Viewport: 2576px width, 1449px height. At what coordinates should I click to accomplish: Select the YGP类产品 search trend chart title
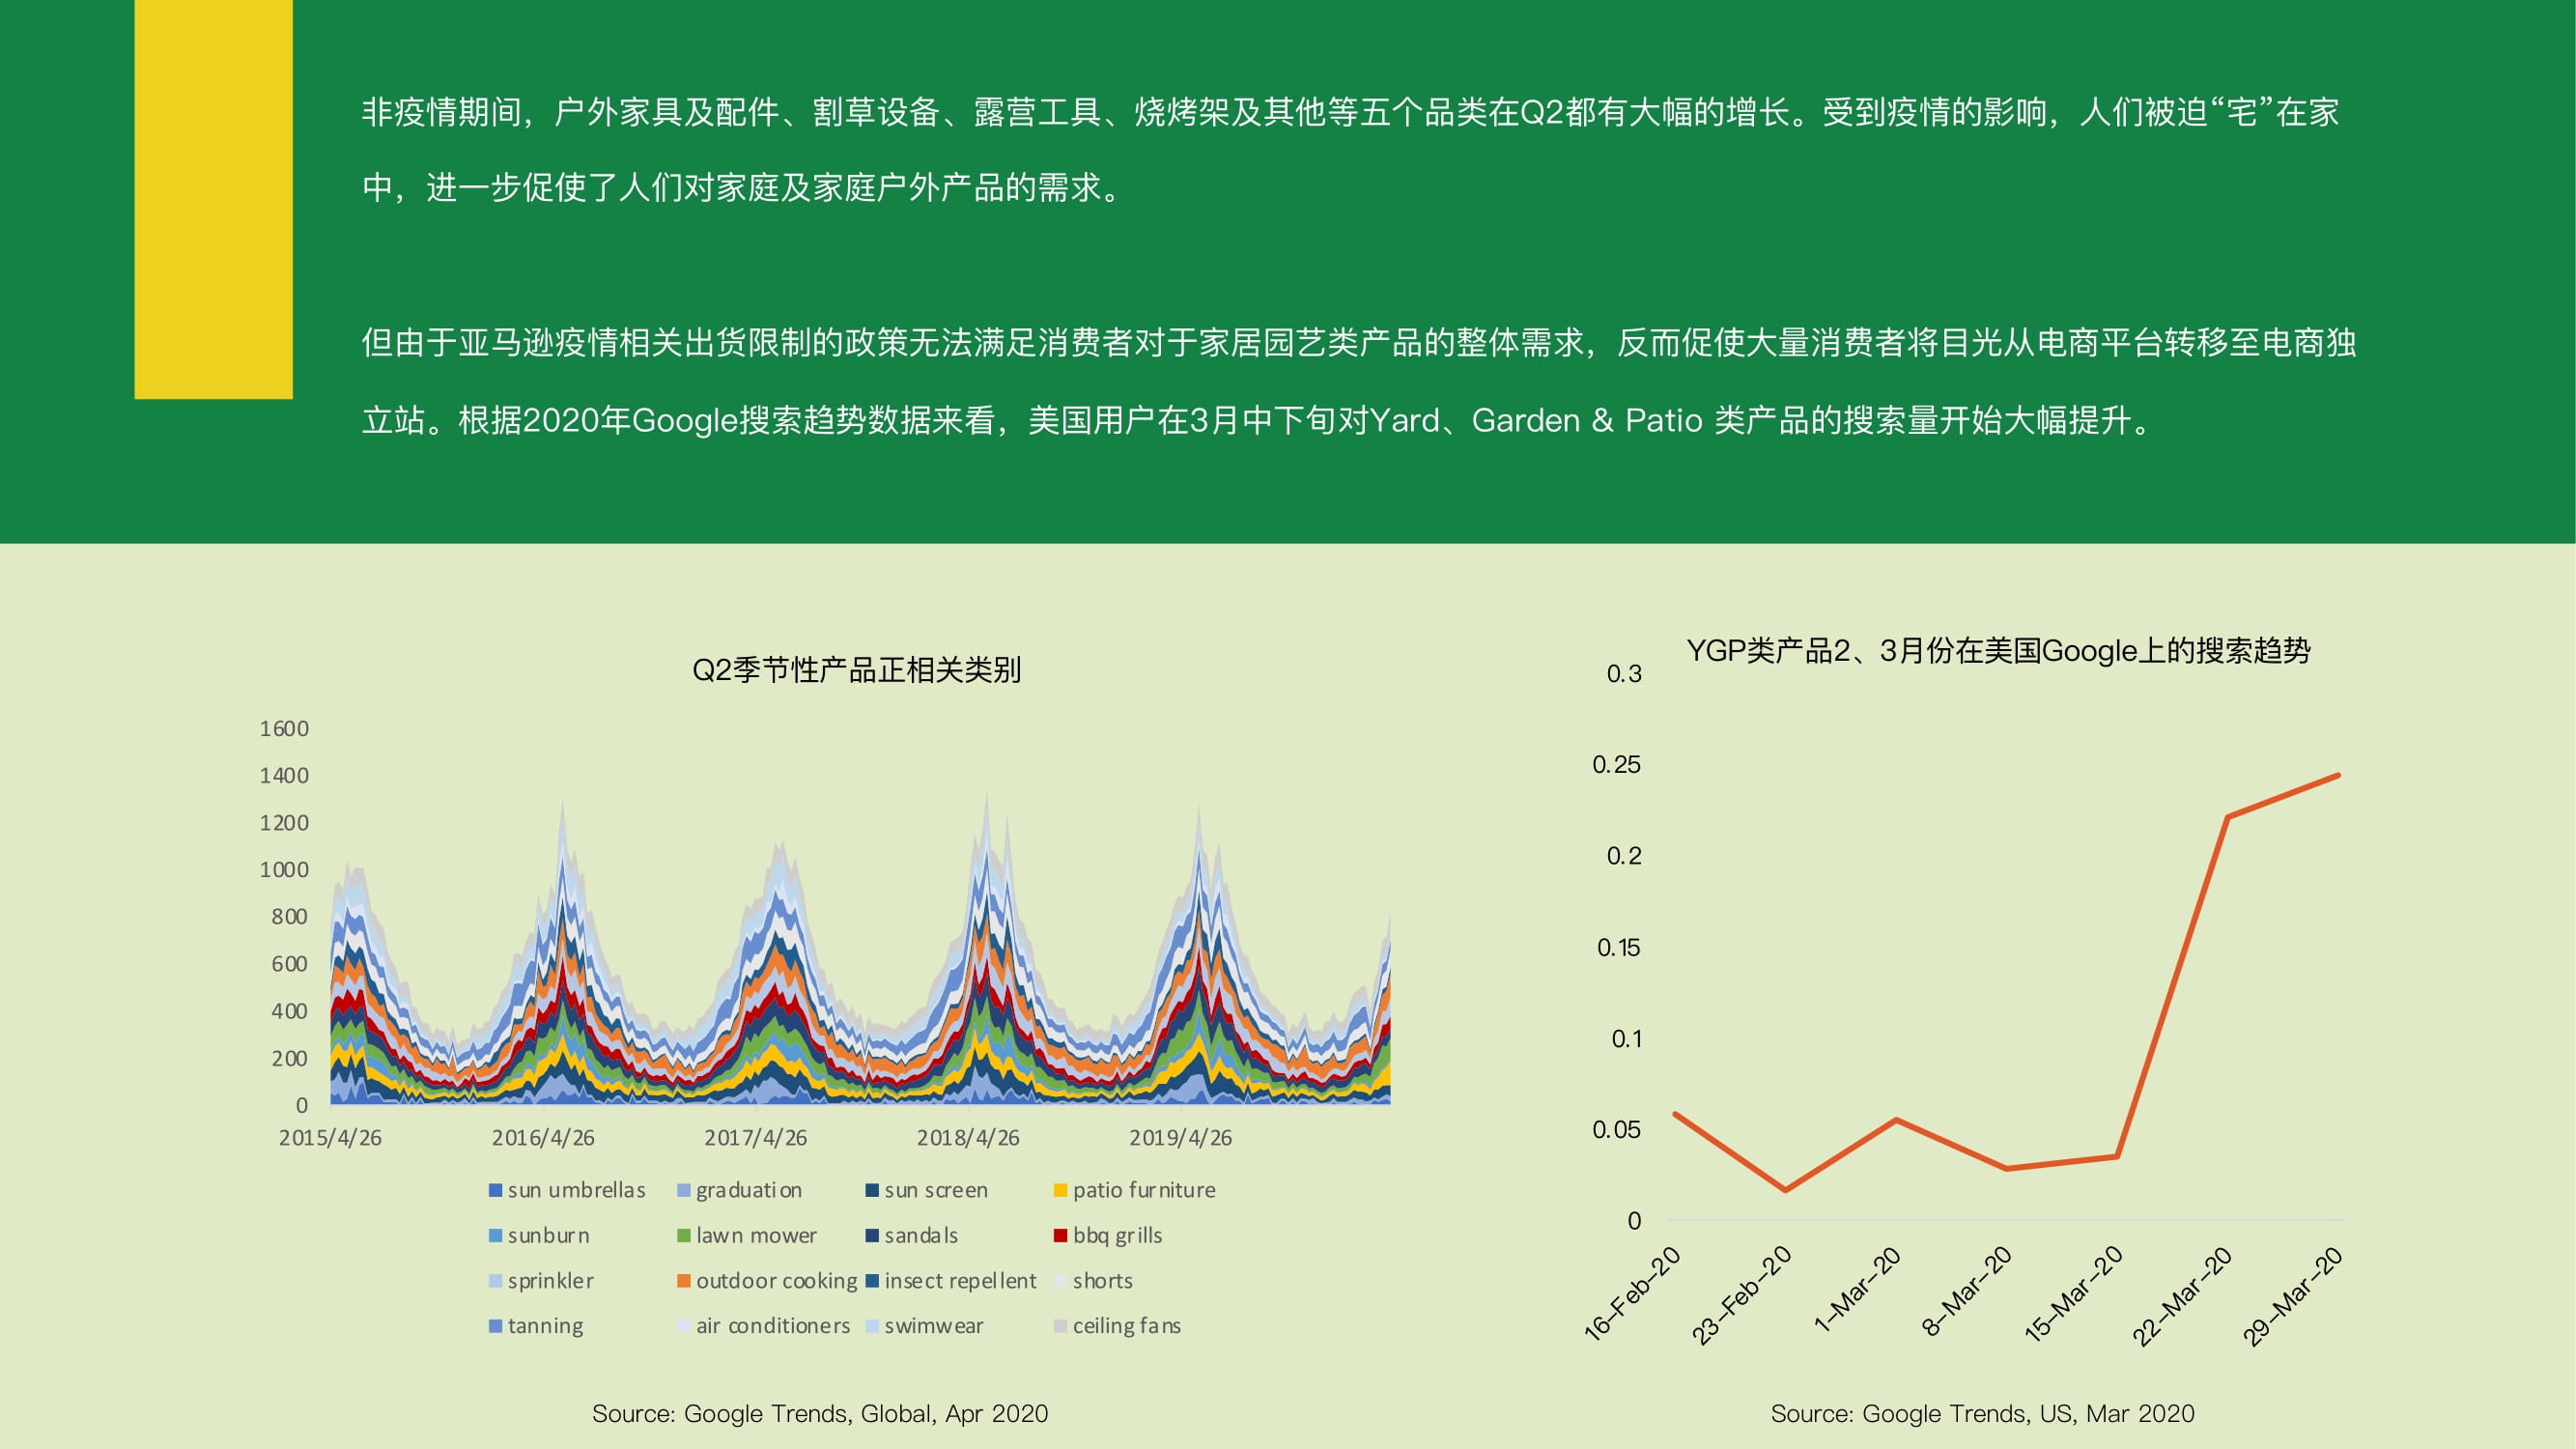coord(1999,651)
